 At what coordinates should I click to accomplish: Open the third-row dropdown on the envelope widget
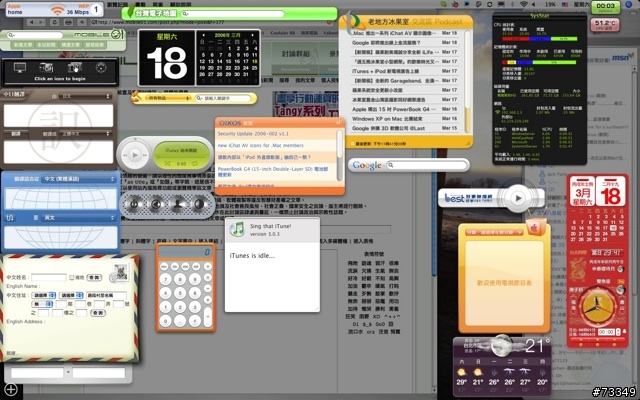[43, 304]
